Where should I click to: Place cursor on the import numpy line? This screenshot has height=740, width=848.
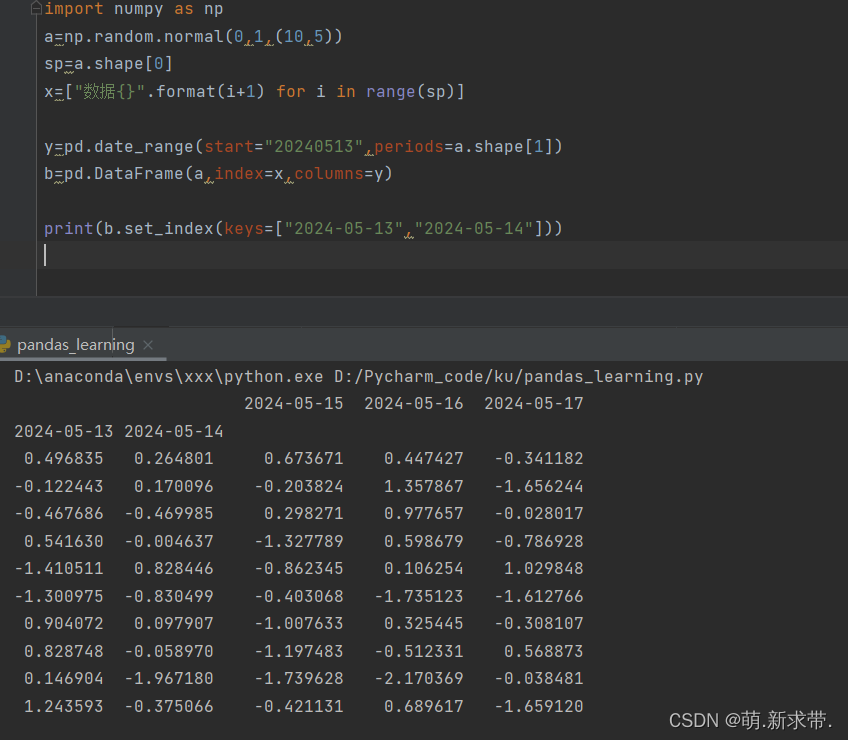(130, 9)
